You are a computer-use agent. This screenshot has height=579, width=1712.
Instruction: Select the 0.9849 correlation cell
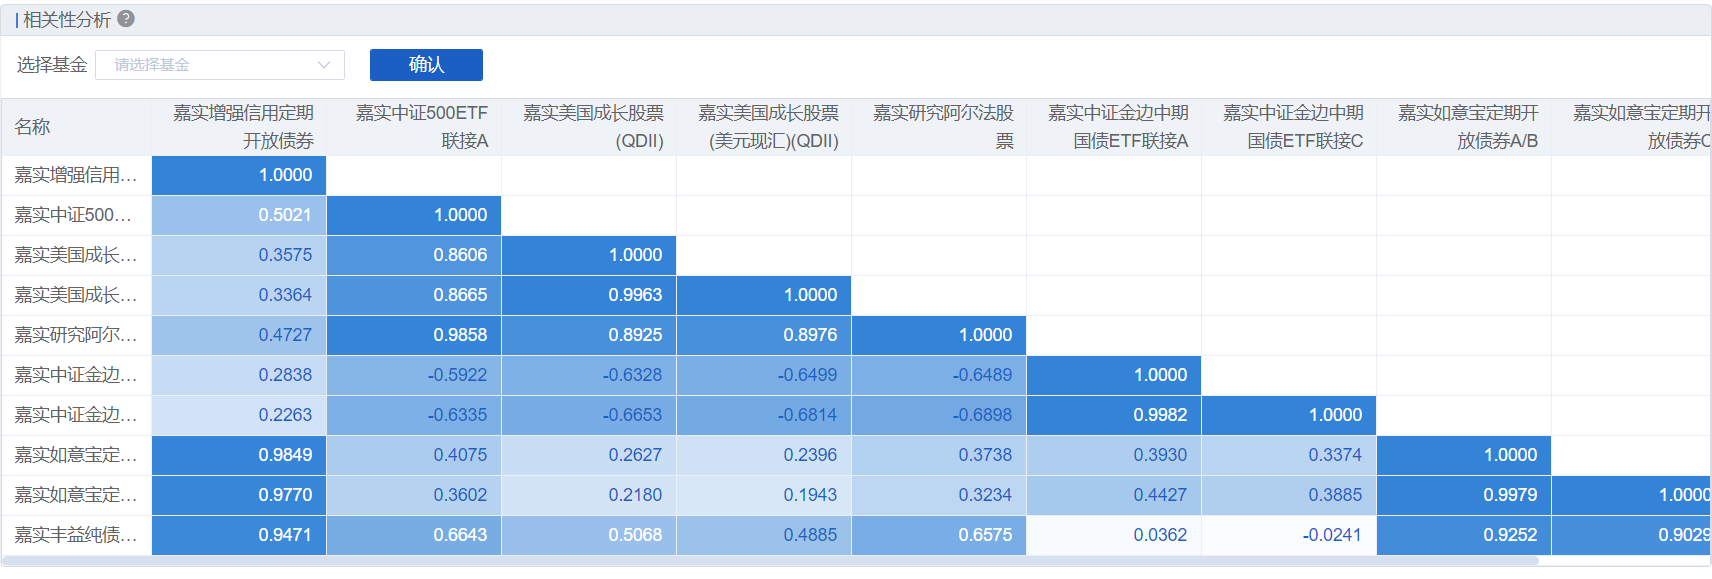(x=284, y=455)
